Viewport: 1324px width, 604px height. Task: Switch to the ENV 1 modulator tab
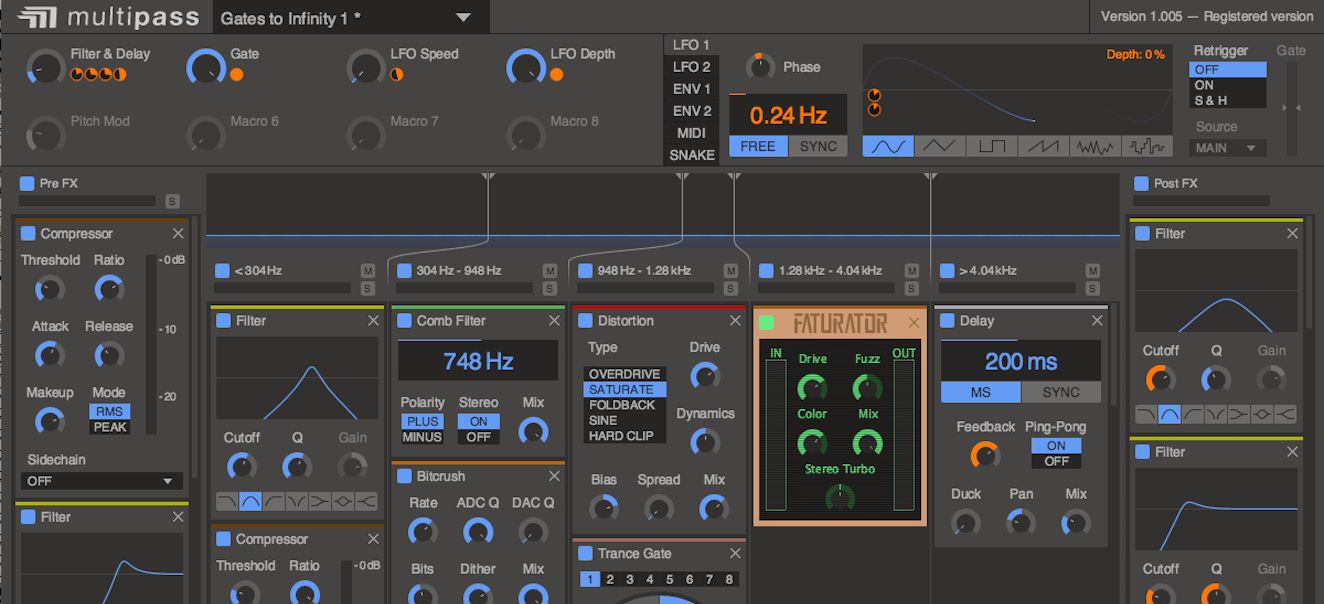(x=692, y=89)
